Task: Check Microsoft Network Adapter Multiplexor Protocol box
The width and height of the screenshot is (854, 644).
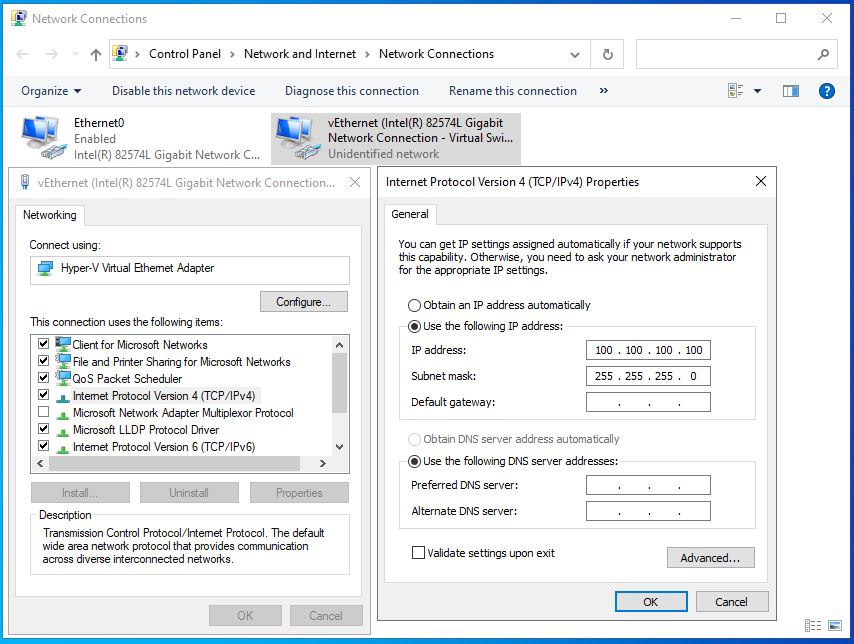Action: [x=44, y=411]
